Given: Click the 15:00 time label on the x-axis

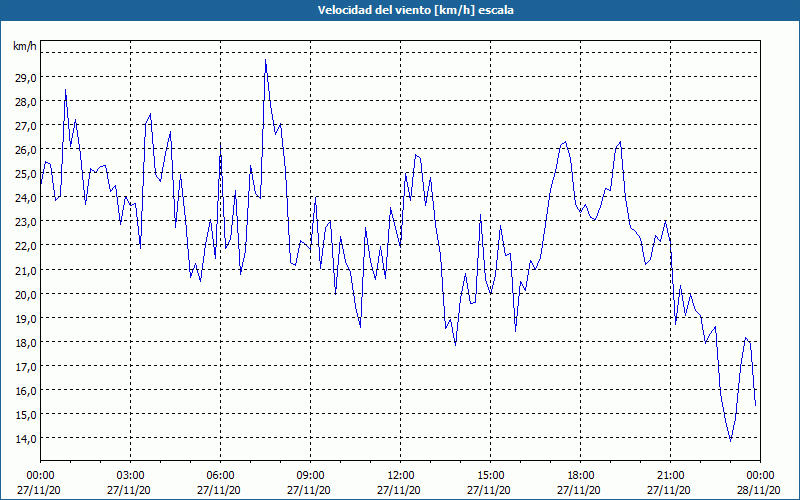Looking at the screenshot, I should tap(490, 476).
